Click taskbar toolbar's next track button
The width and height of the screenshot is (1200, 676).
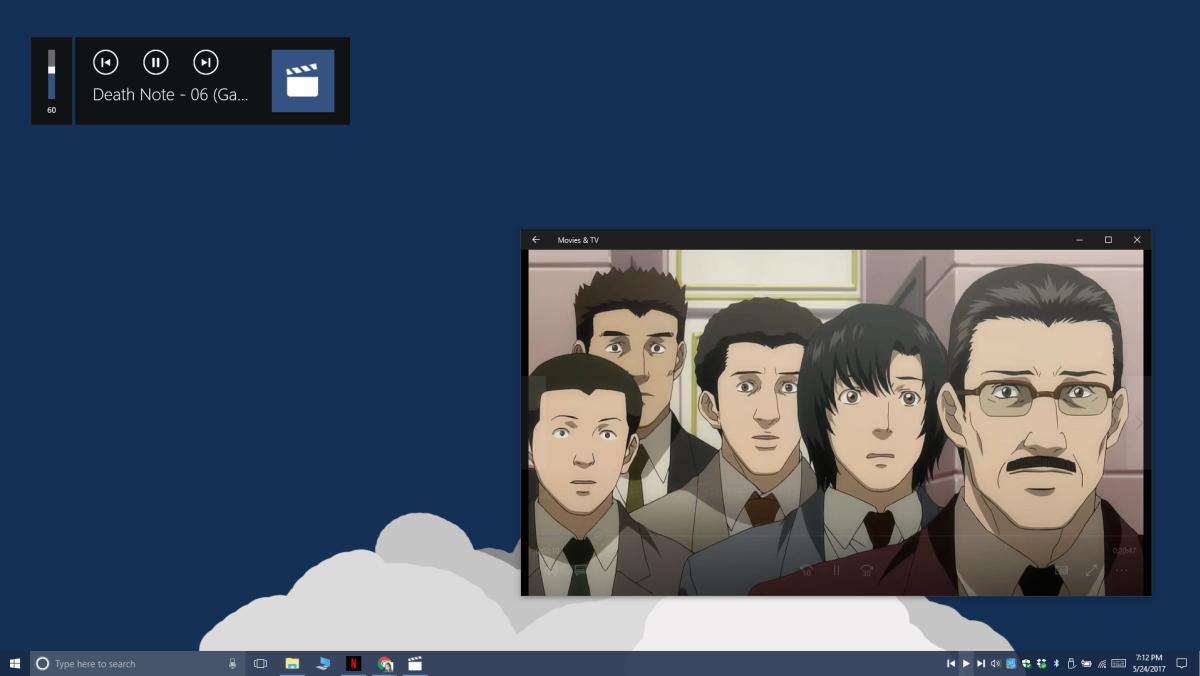981,663
